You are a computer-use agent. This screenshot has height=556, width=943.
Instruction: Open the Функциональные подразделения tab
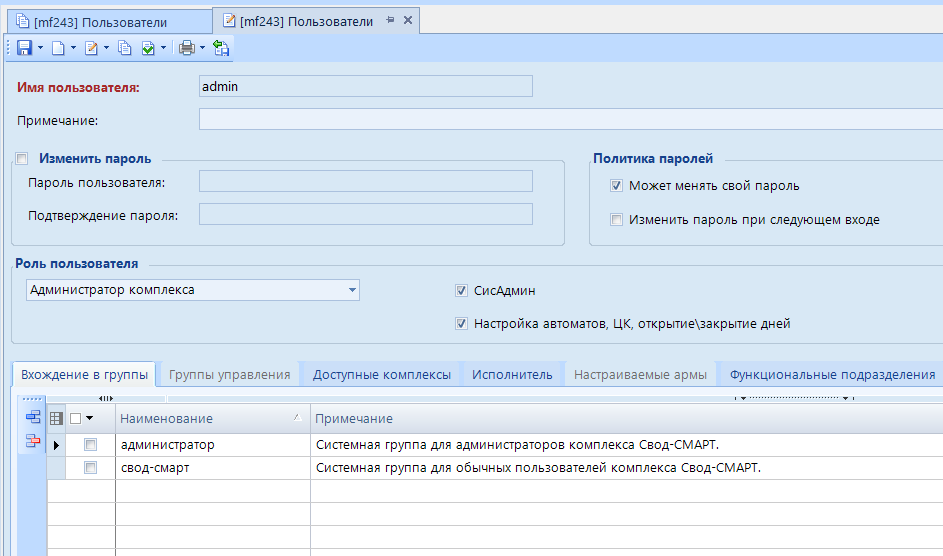click(832, 374)
